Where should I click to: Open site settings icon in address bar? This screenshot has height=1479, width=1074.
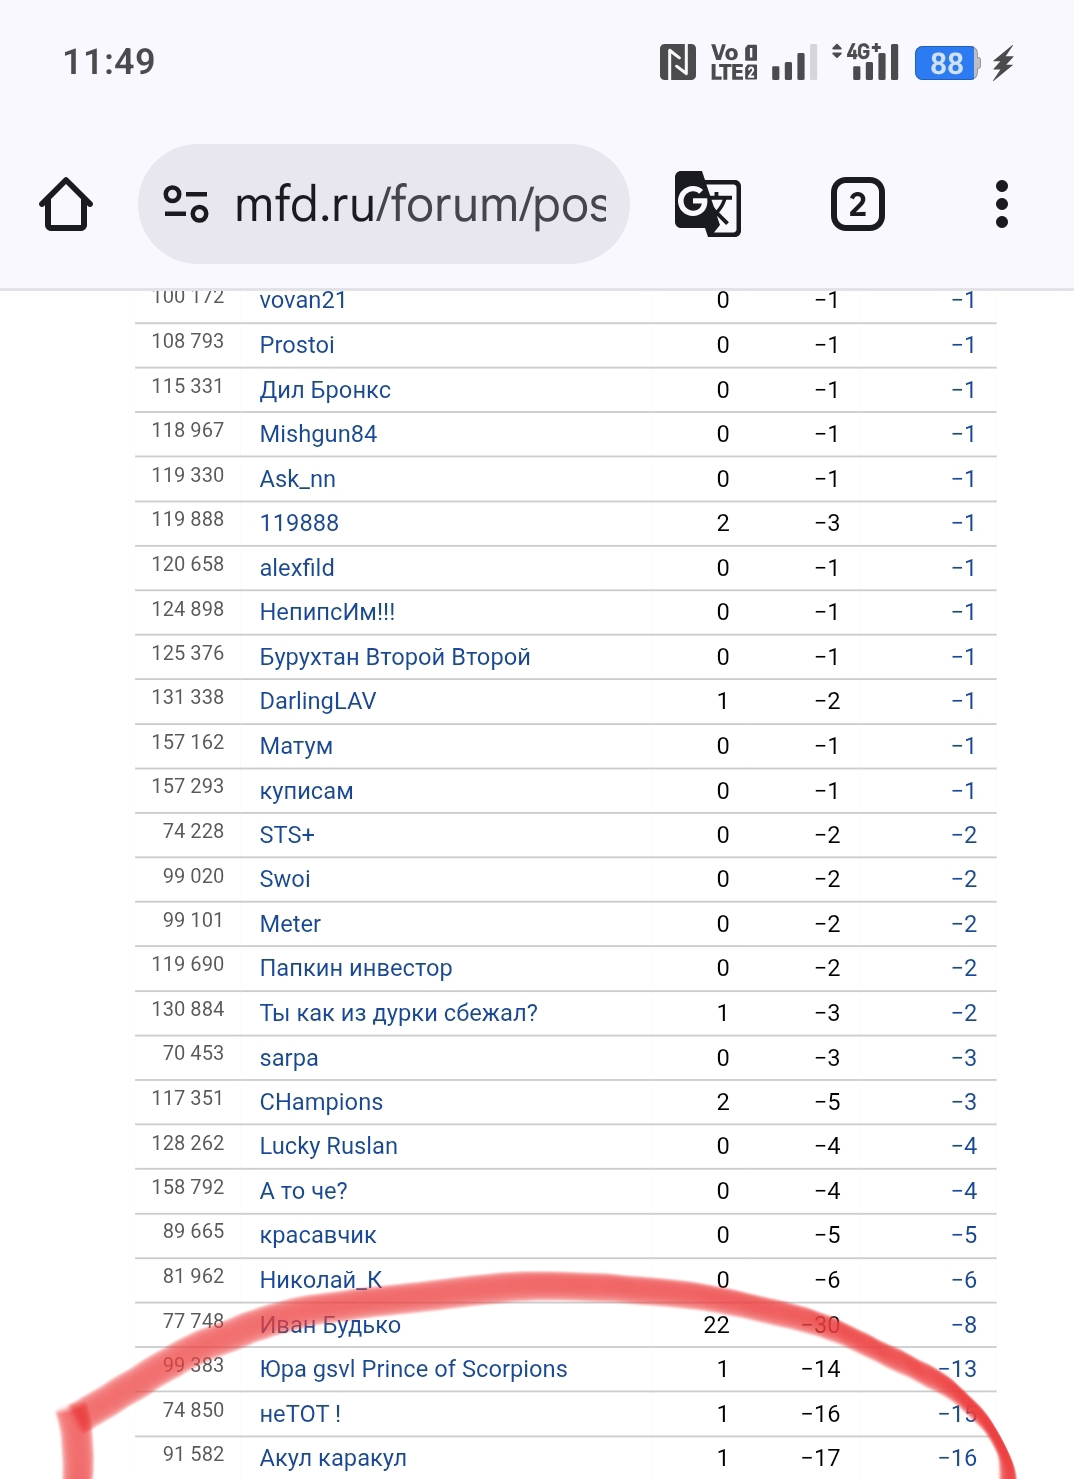click(186, 204)
